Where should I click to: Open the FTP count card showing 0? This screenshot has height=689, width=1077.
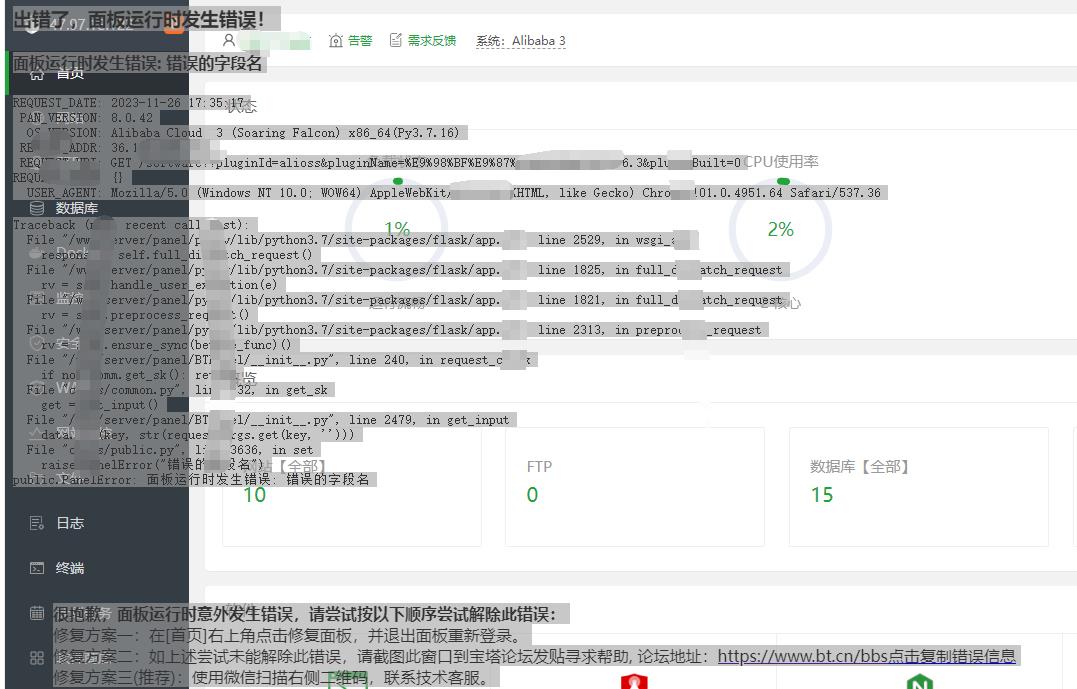(x=635, y=486)
